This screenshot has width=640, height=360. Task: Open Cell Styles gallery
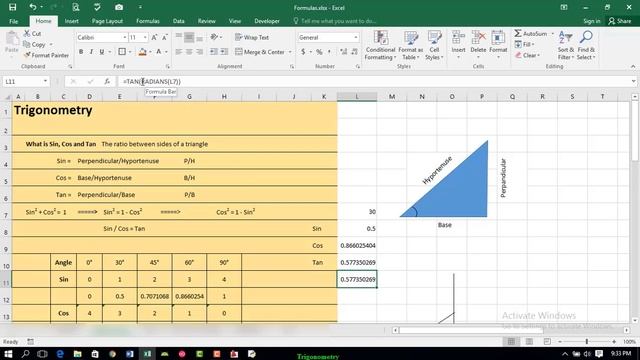click(x=434, y=46)
